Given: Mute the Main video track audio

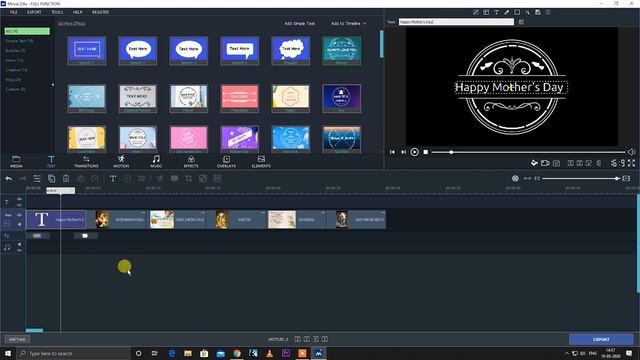Looking at the screenshot, I should coord(19,224).
